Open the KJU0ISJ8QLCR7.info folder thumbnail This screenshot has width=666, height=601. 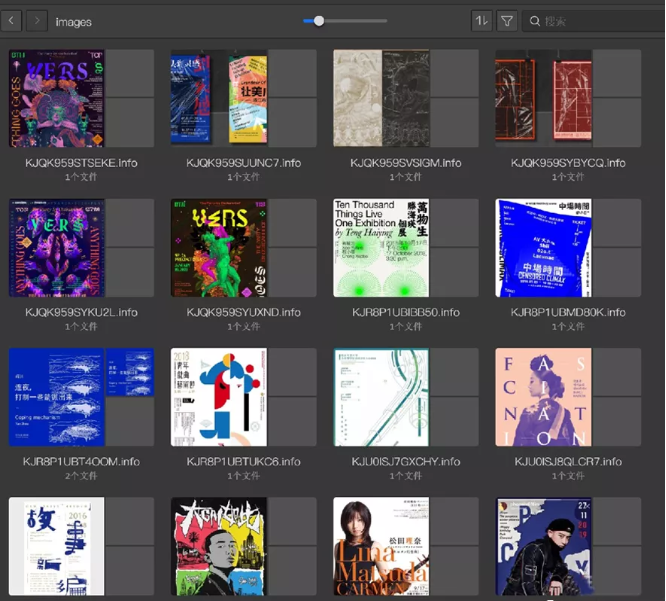point(568,397)
